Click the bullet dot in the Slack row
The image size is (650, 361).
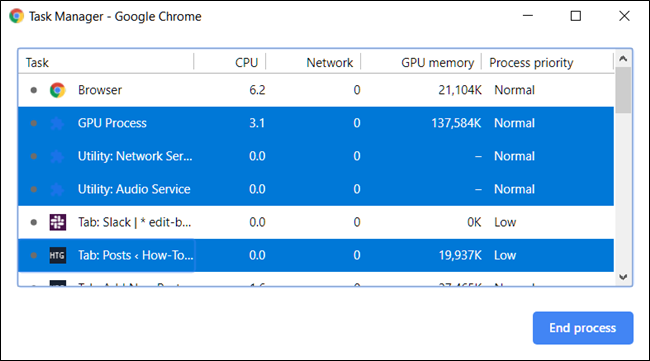(x=34, y=223)
